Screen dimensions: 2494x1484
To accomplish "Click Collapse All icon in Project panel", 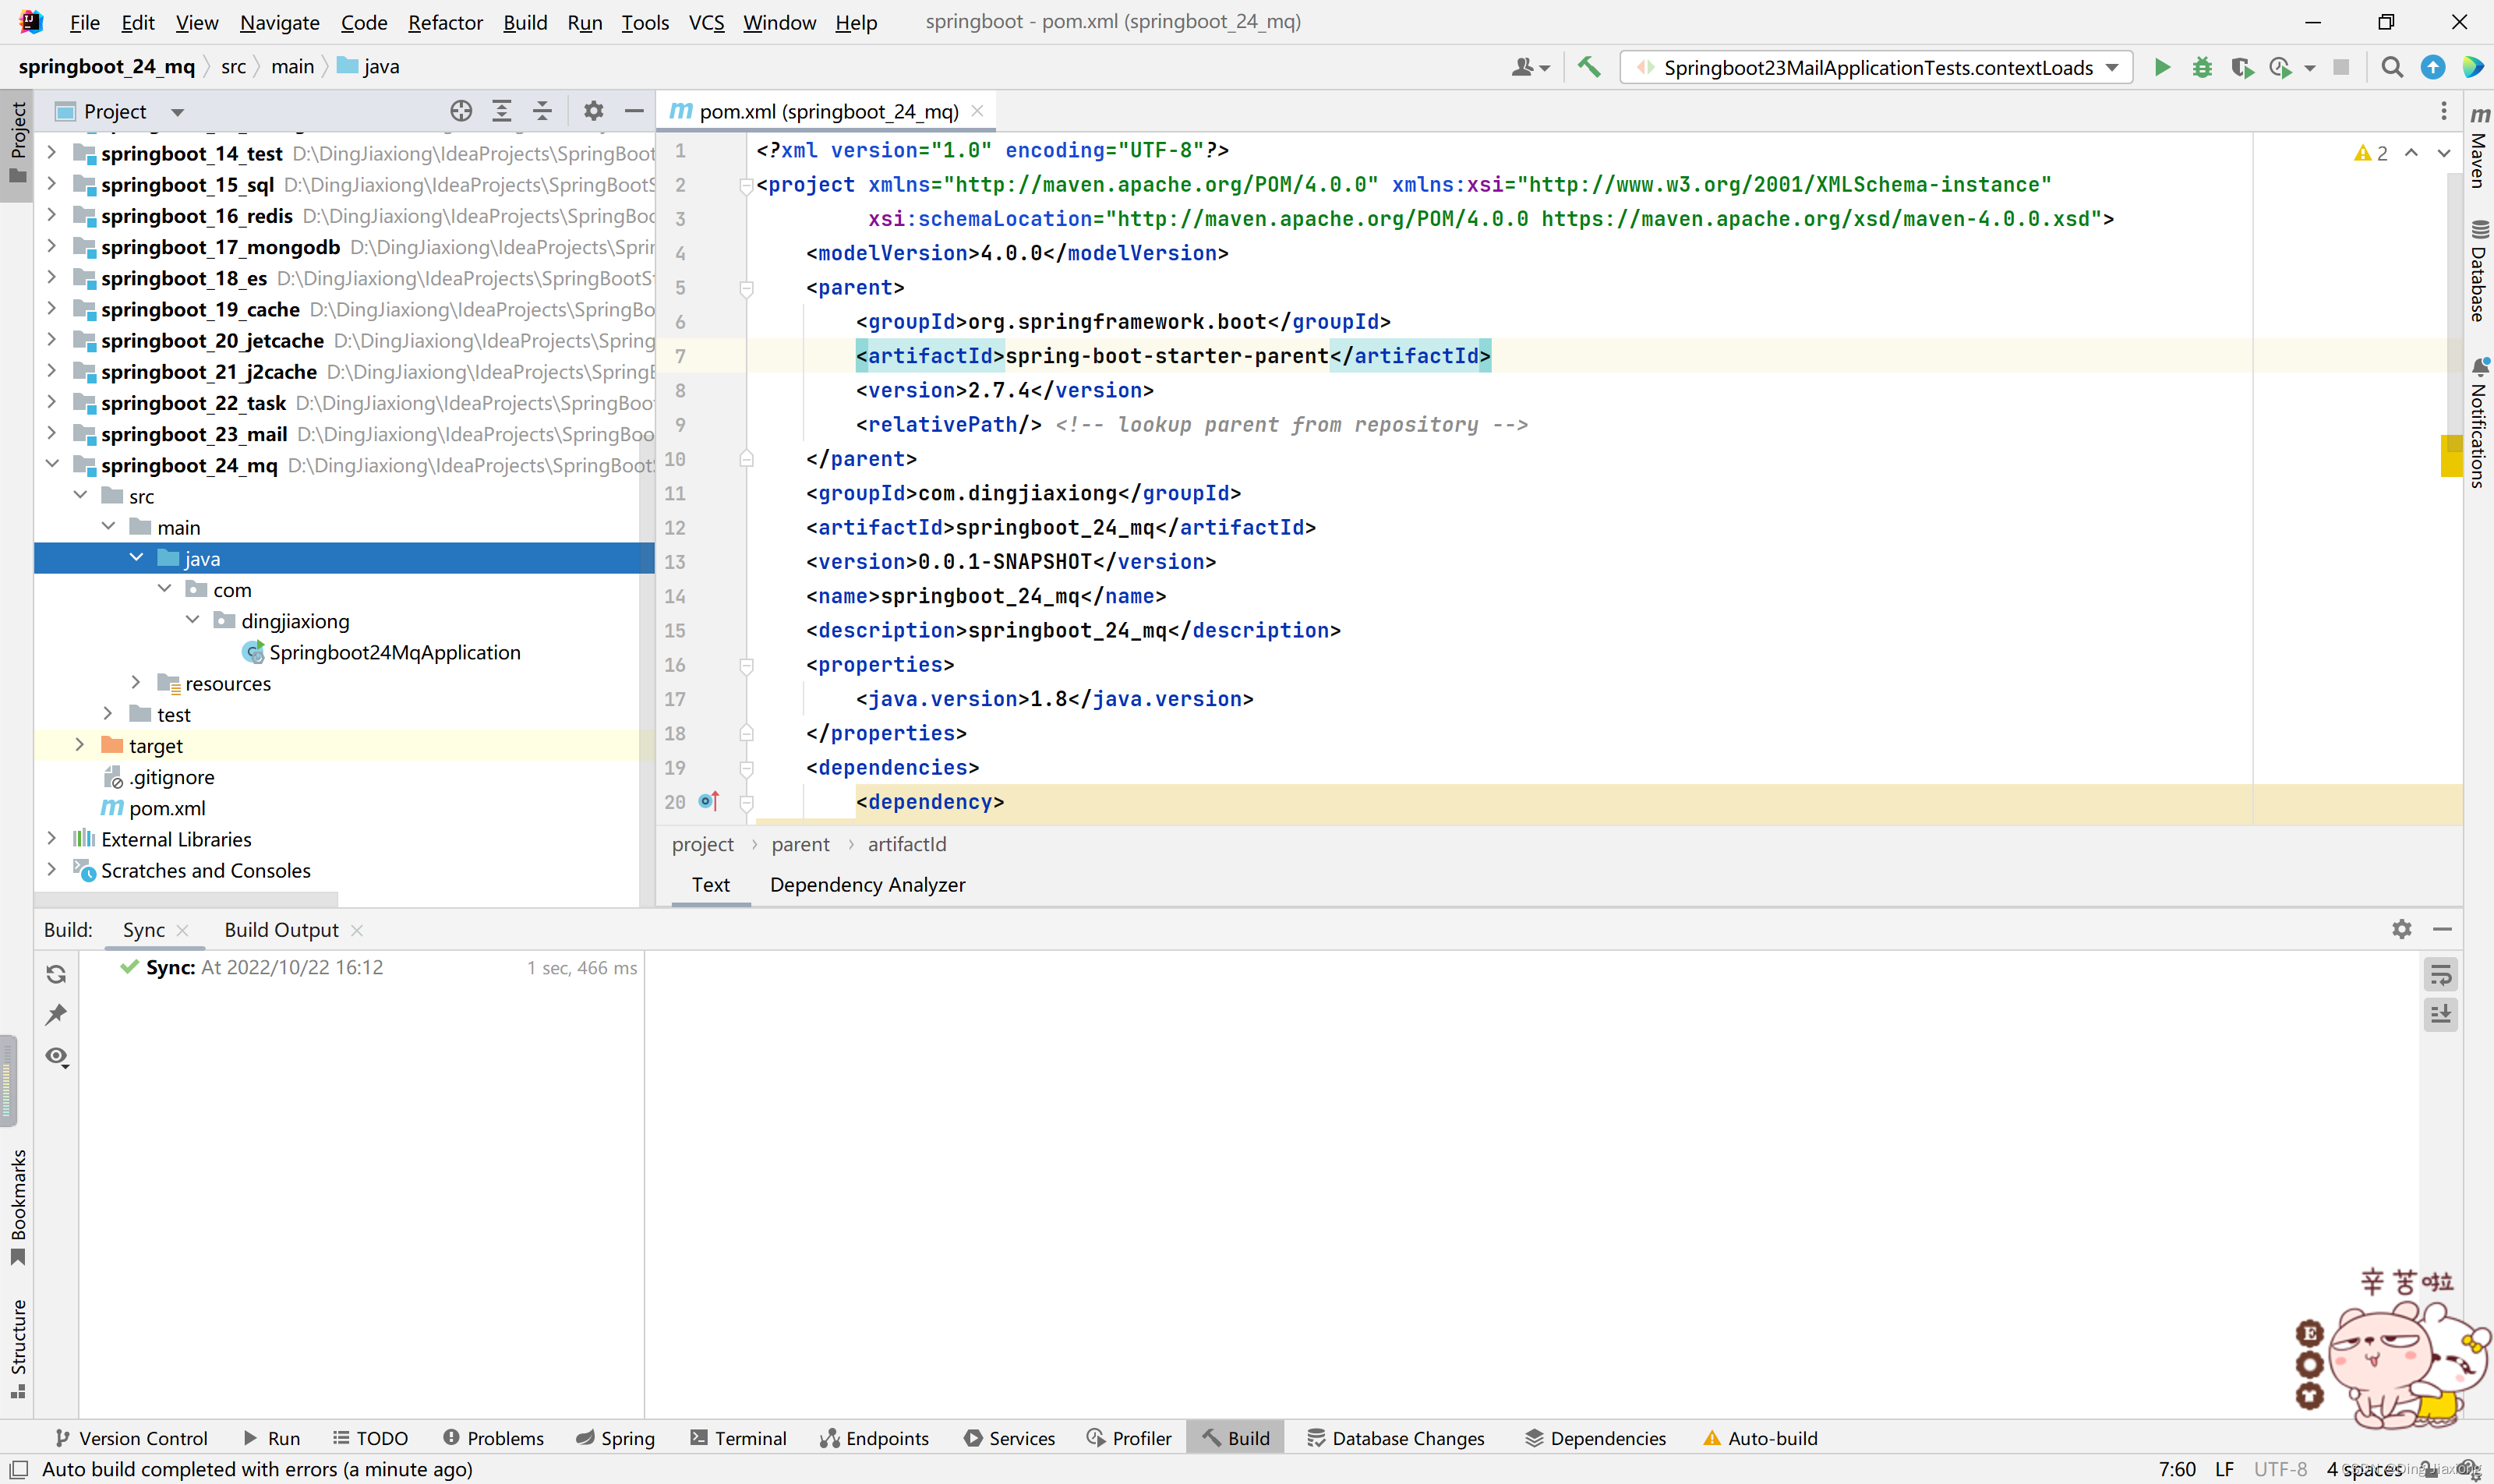I will [x=542, y=111].
